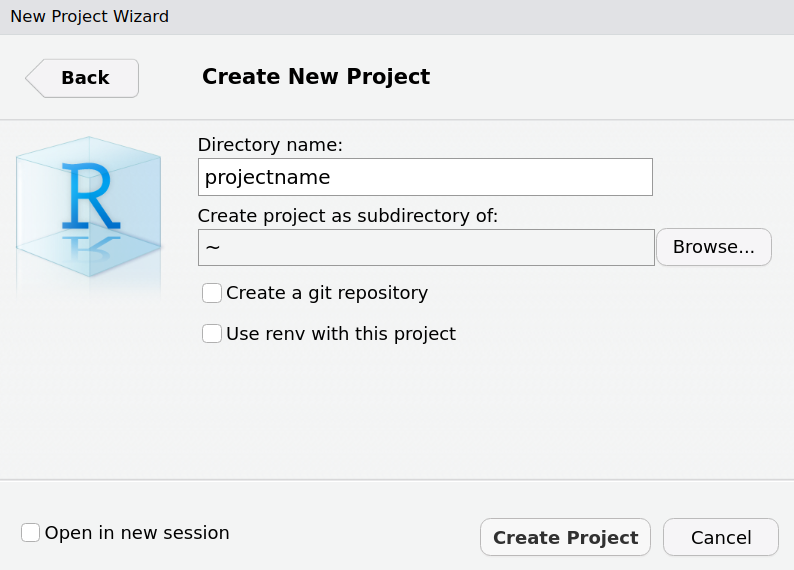The height and width of the screenshot is (570, 794).
Task: Open the Browse... directory chooser
Action: pos(713,247)
